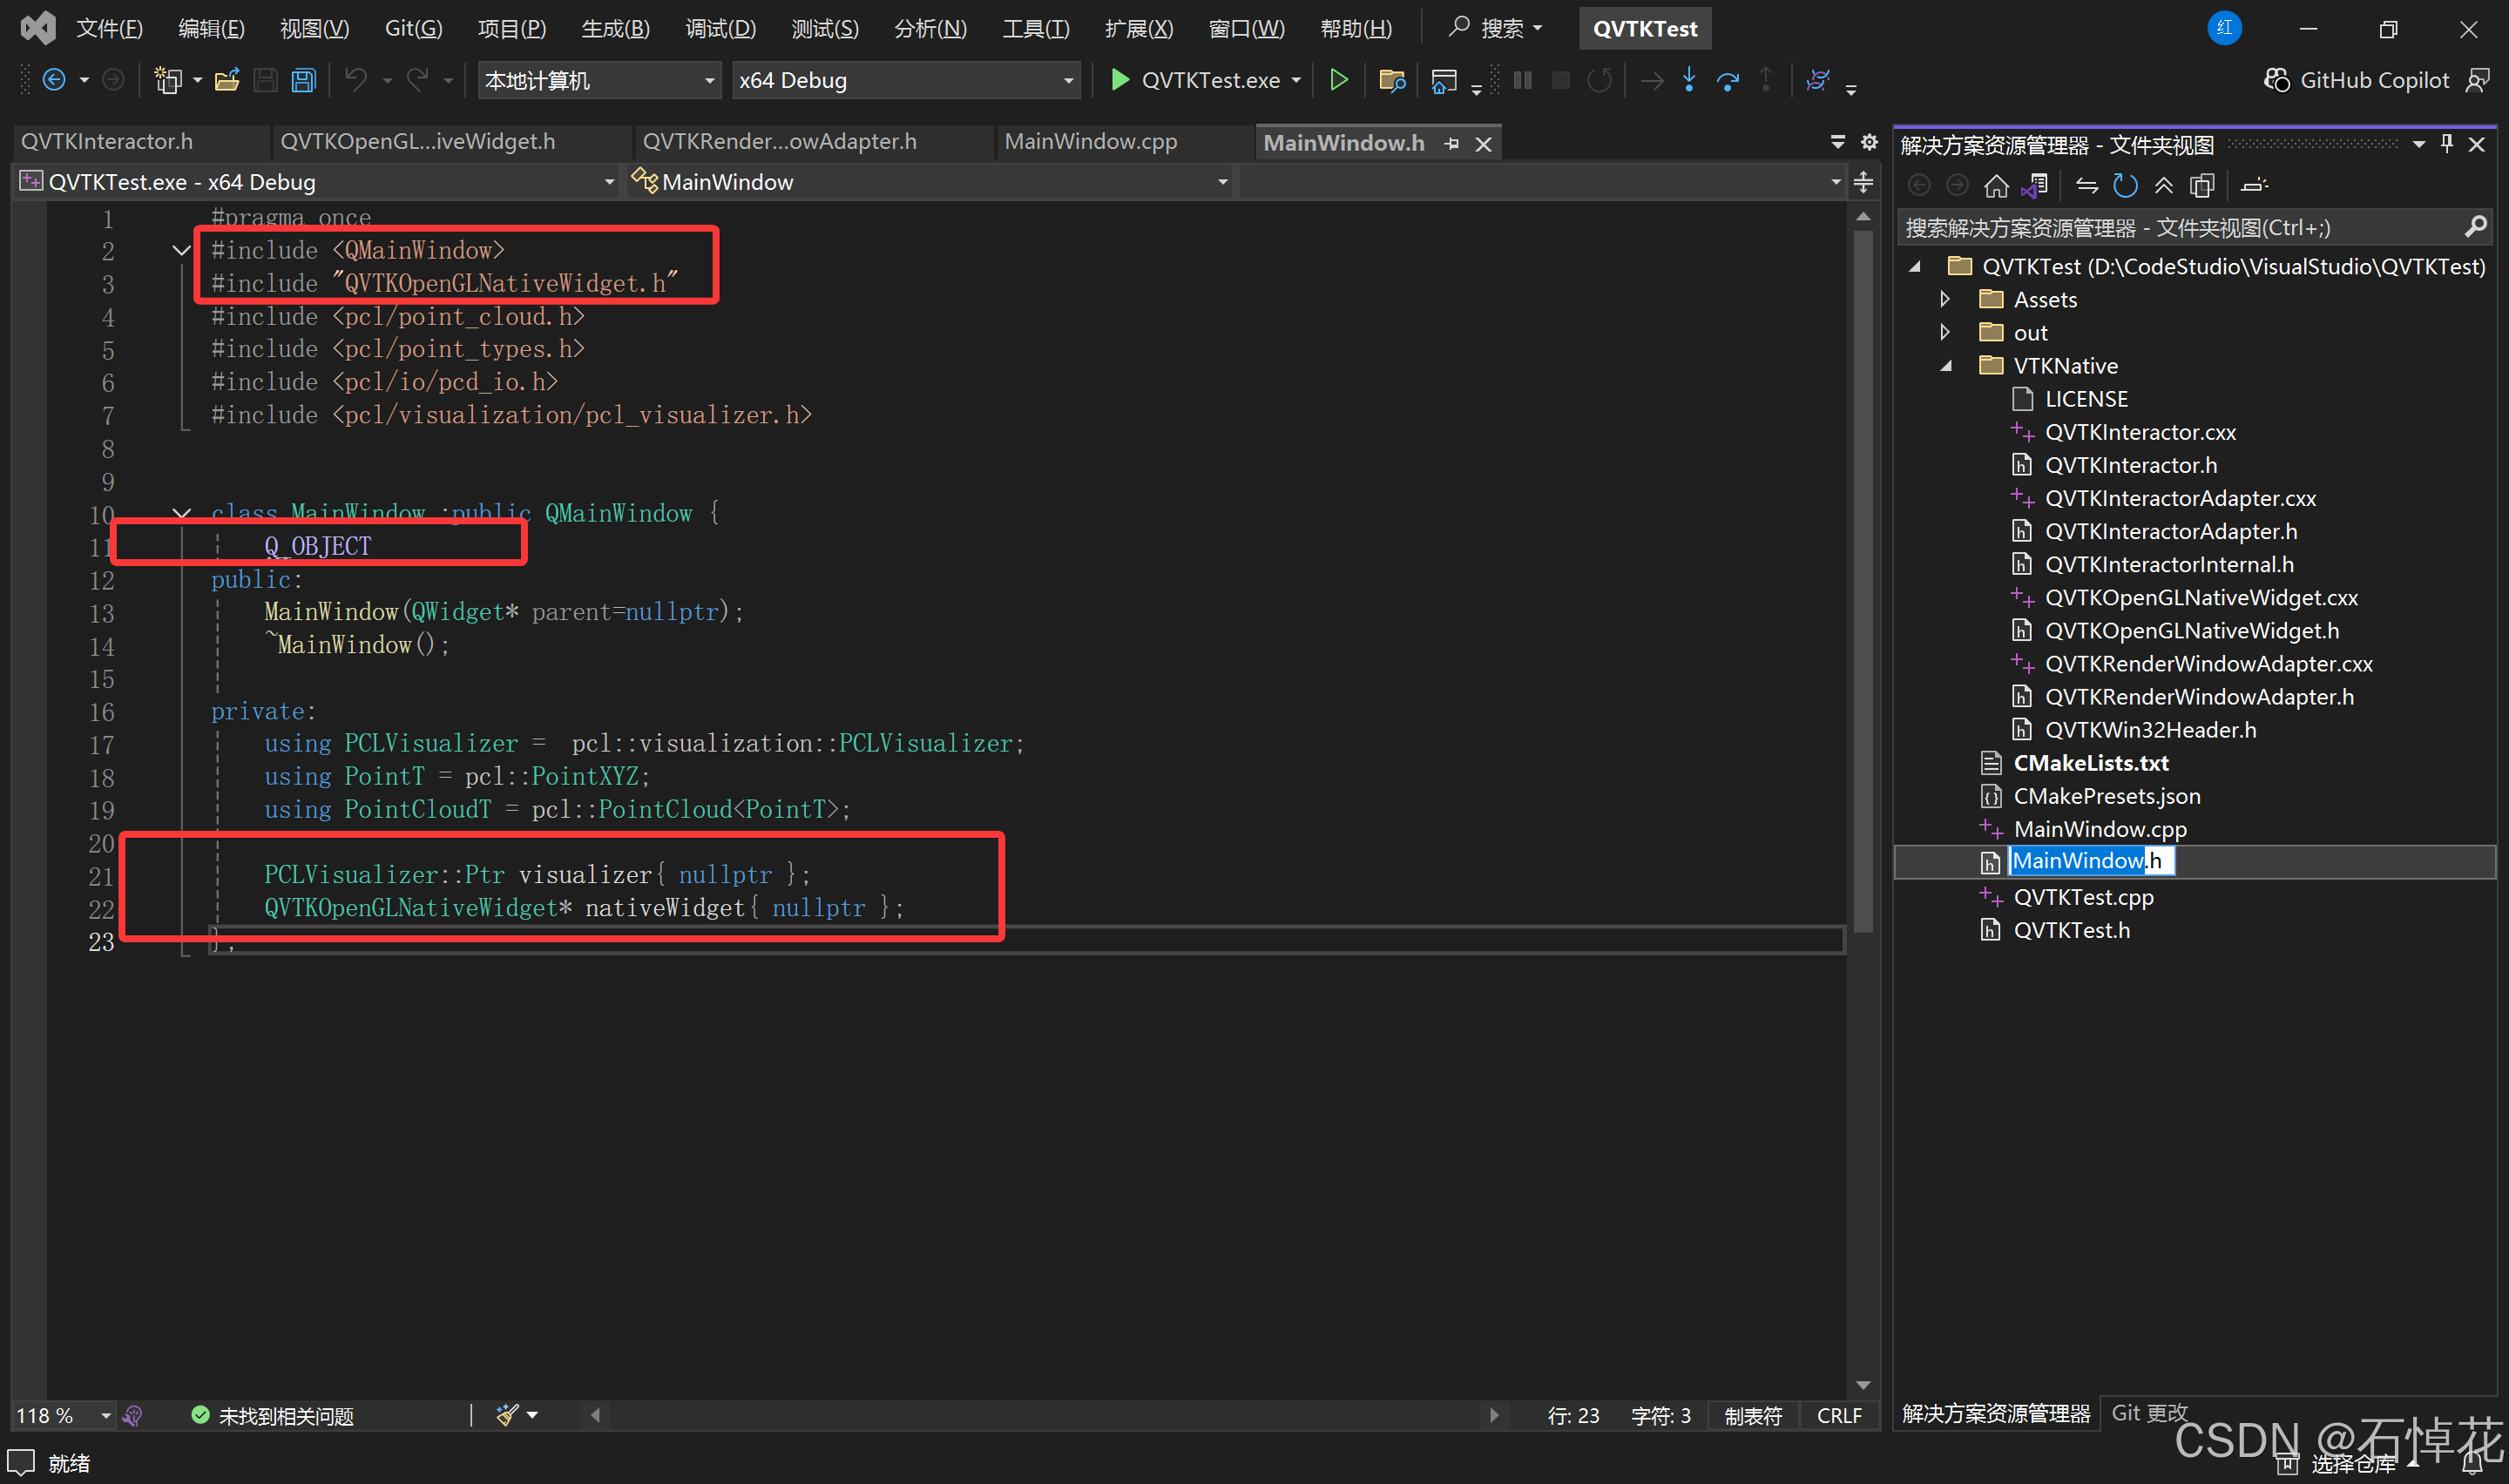Viewport: 2509px width, 1484px height.
Task: Click the Undo icon
Action: tap(358, 80)
